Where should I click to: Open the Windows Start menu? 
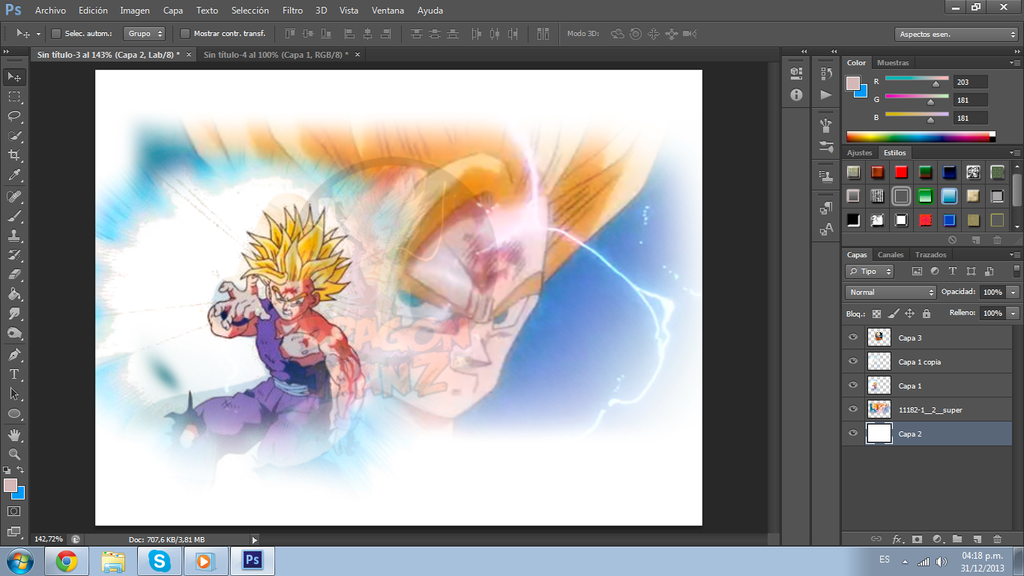pyautogui.click(x=20, y=561)
